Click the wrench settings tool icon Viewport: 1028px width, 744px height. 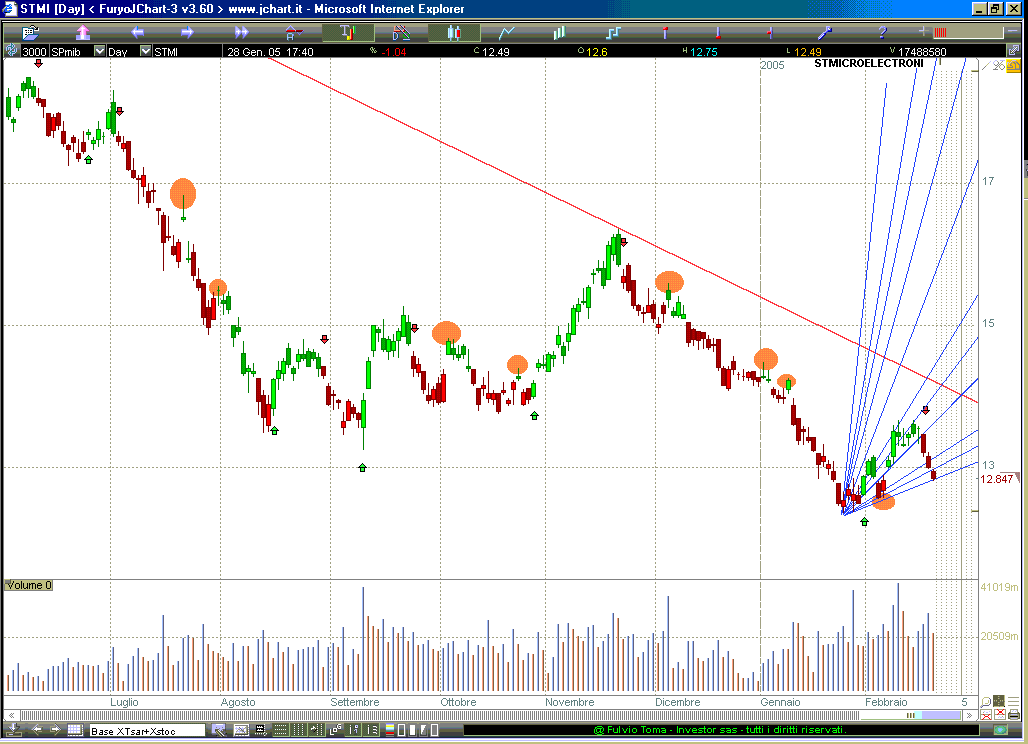pyautogui.click(x=826, y=32)
